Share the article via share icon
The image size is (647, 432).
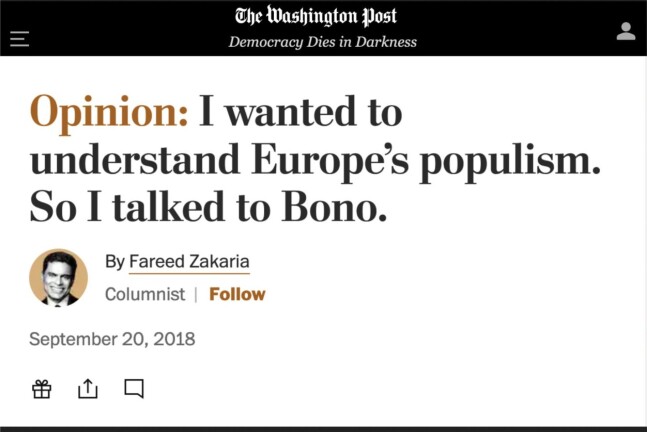pyautogui.click(x=88, y=389)
